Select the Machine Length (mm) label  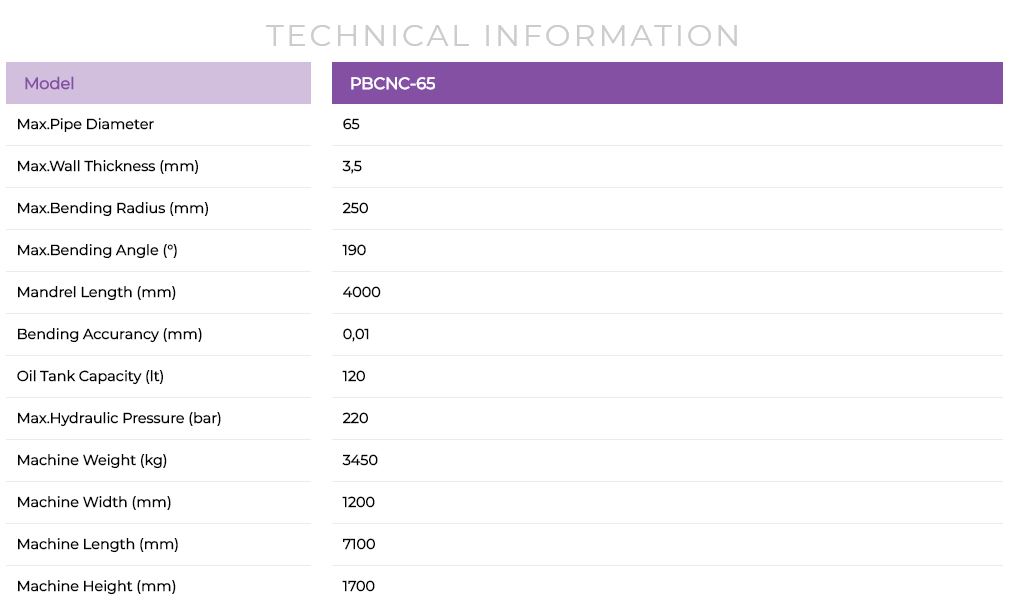click(98, 545)
